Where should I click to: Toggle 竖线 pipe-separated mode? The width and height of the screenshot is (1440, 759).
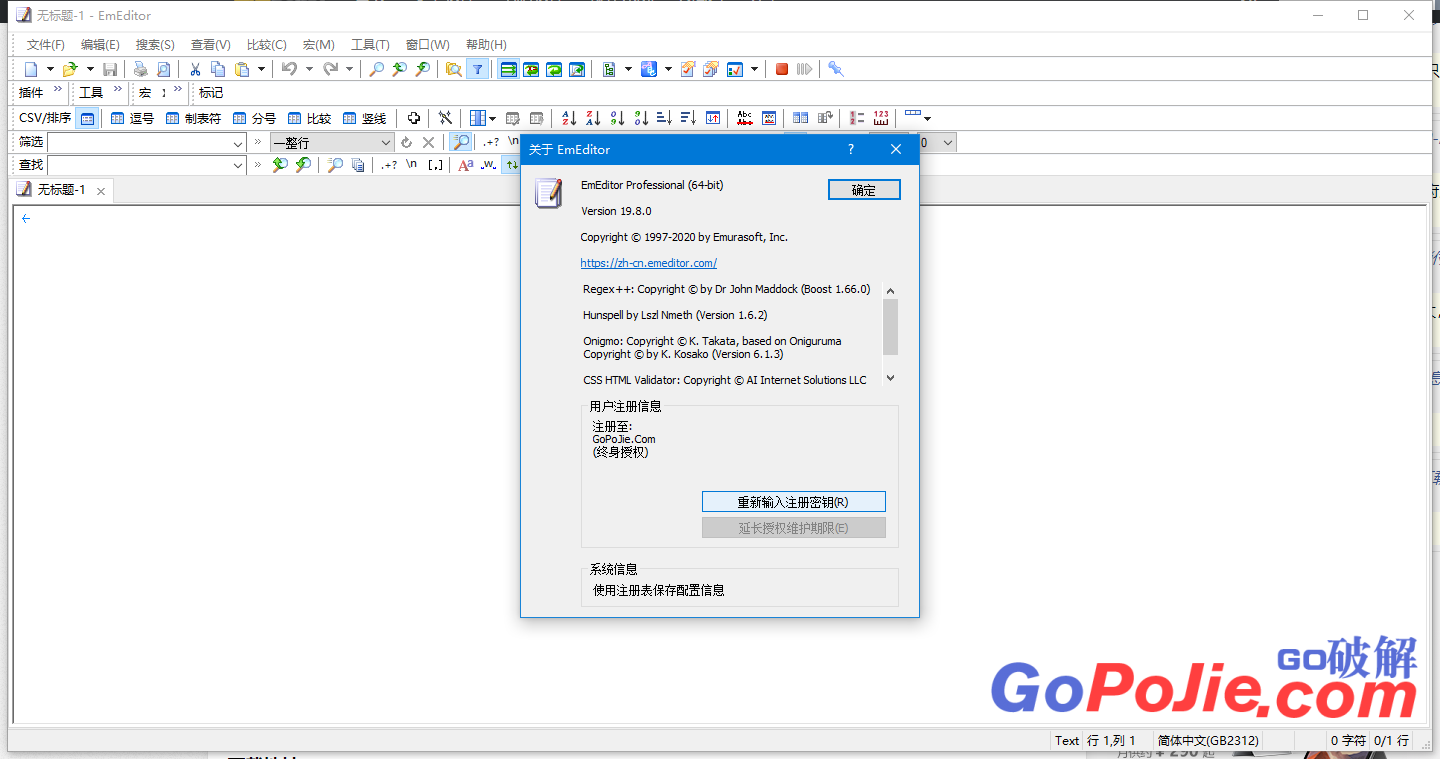click(365, 118)
